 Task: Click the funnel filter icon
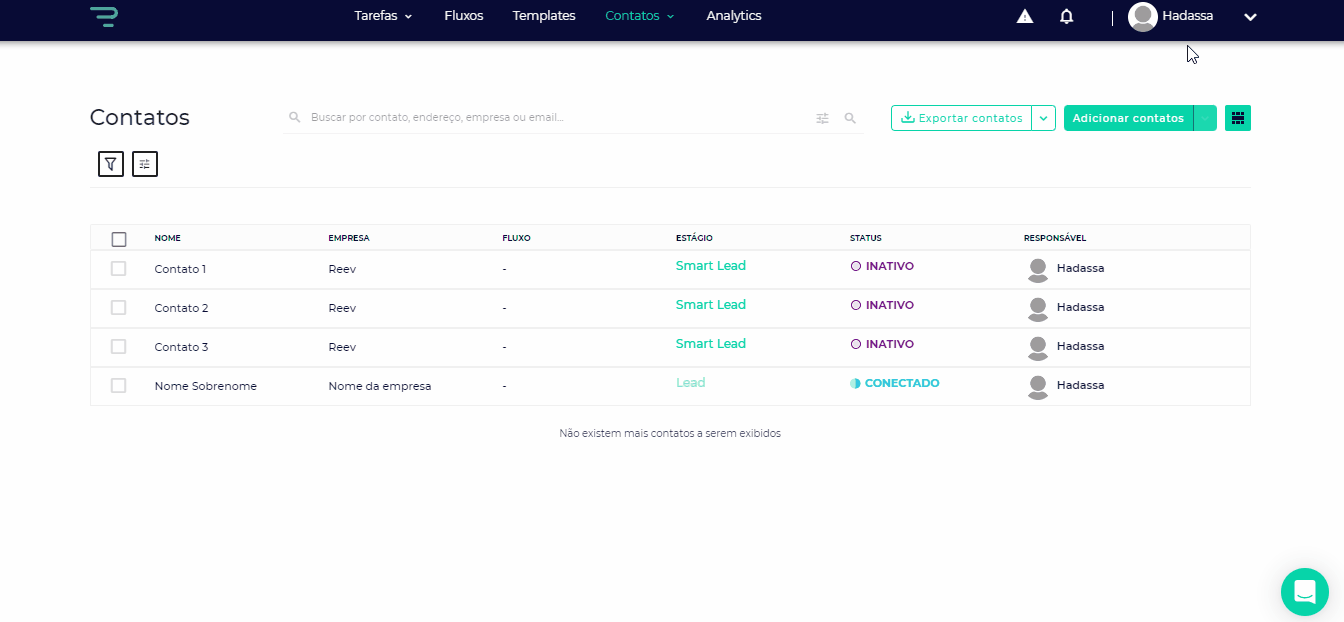[x=111, y=164]
